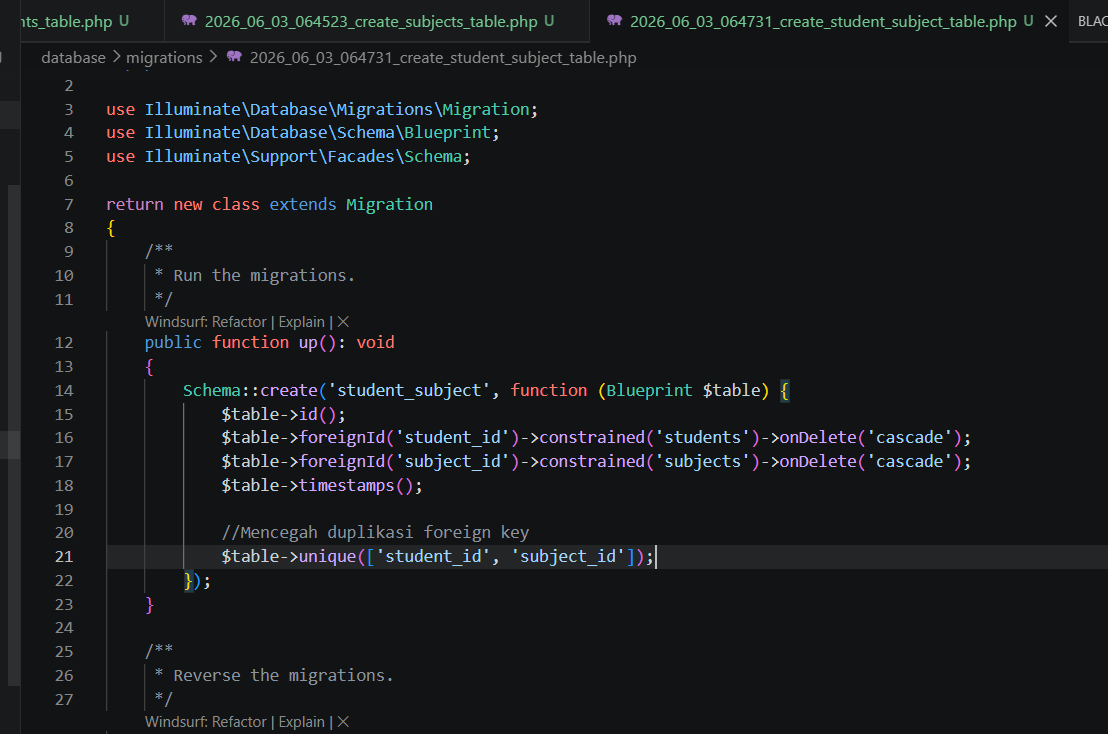Image resolution: width=1108 pixels, height=734 pixels.
Task: Click the up function name
Action: point(308,343)
